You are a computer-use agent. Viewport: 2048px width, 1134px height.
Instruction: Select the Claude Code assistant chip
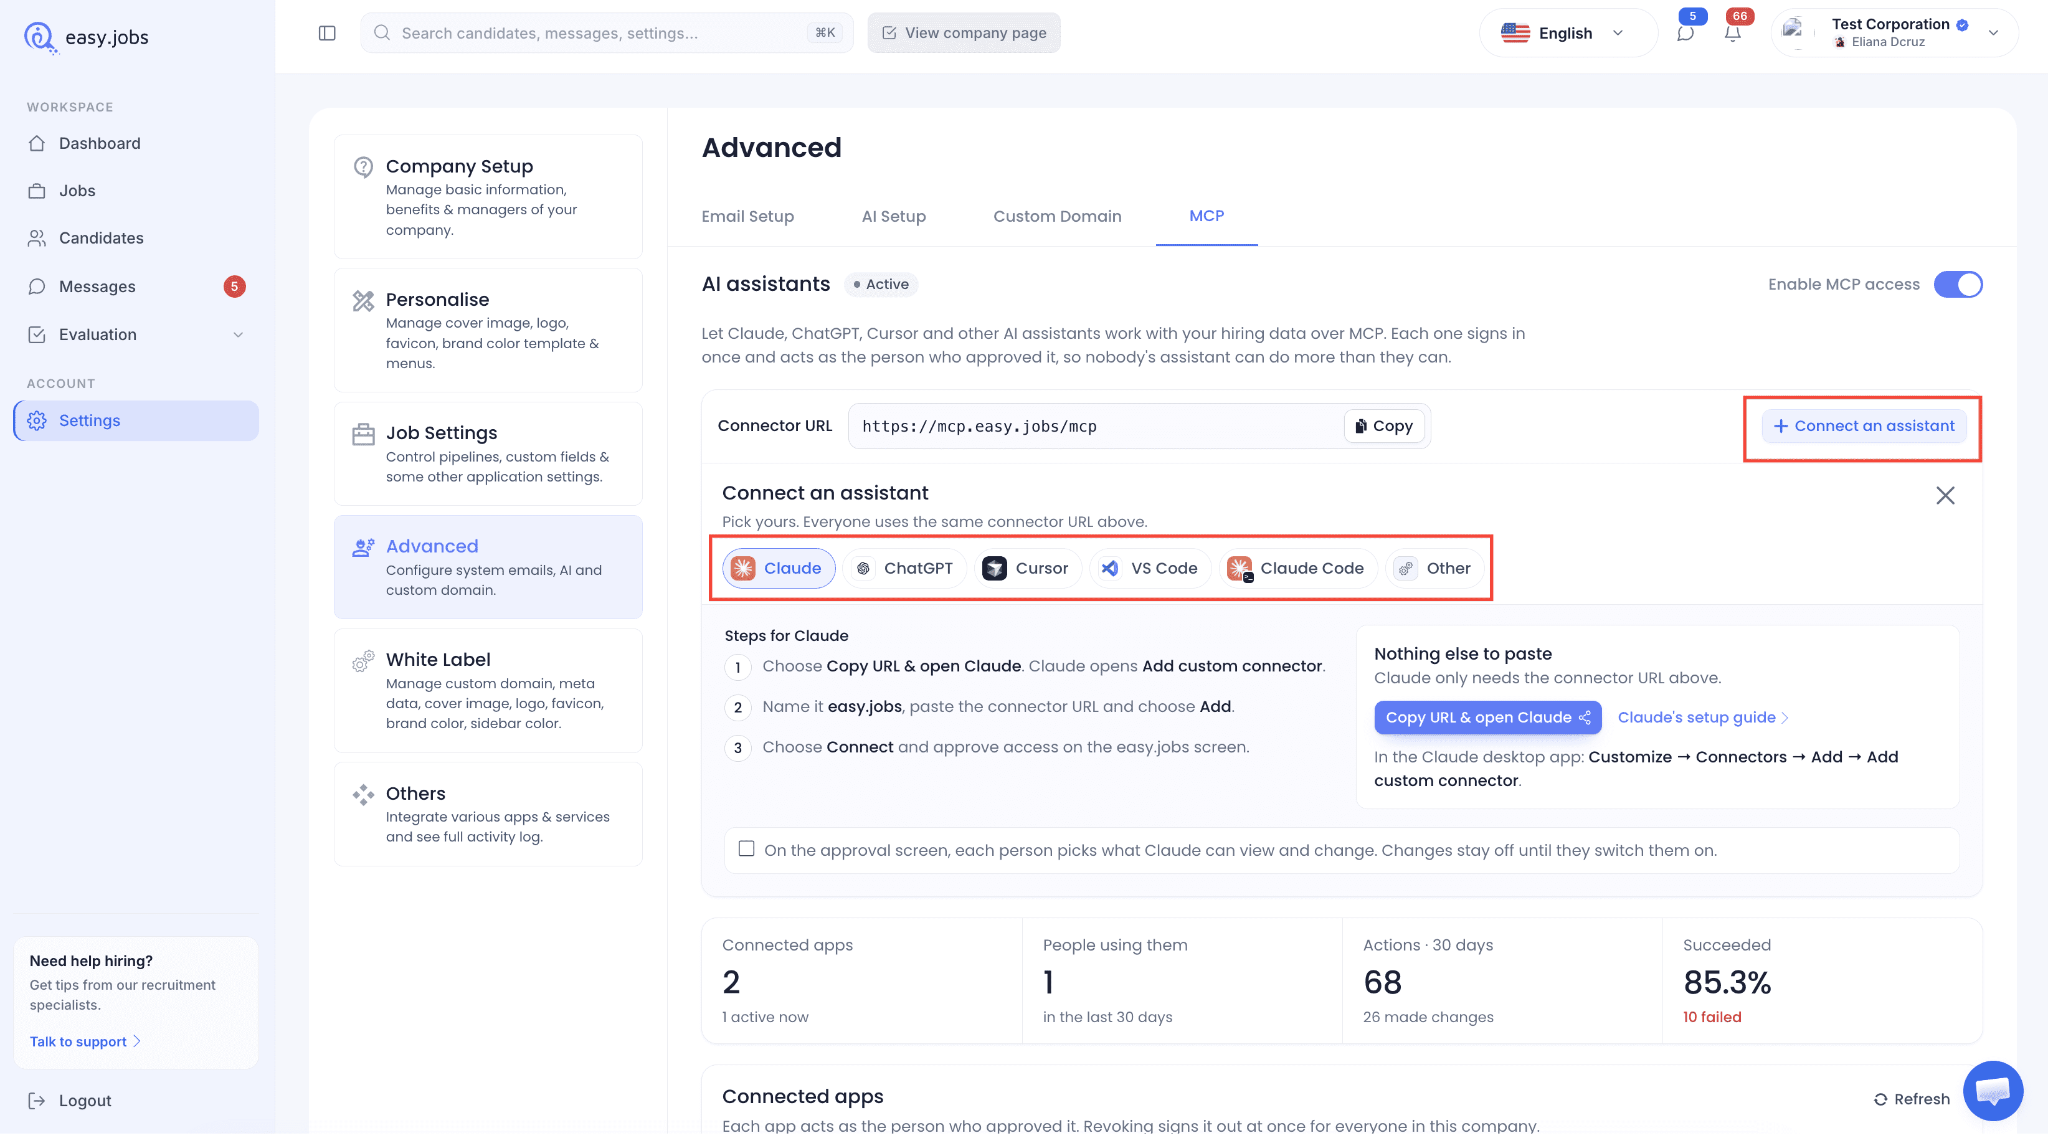click(x=1298, y=568)
